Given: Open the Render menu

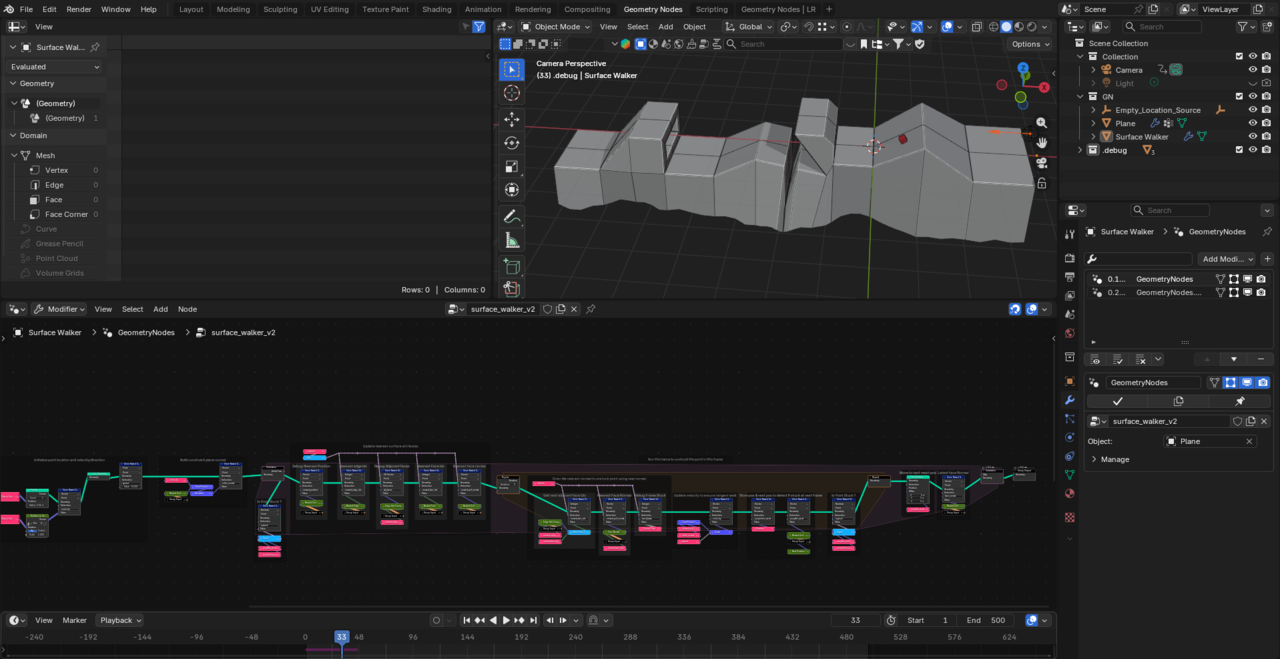Looking at the screenshot, I should coord(78,9).
